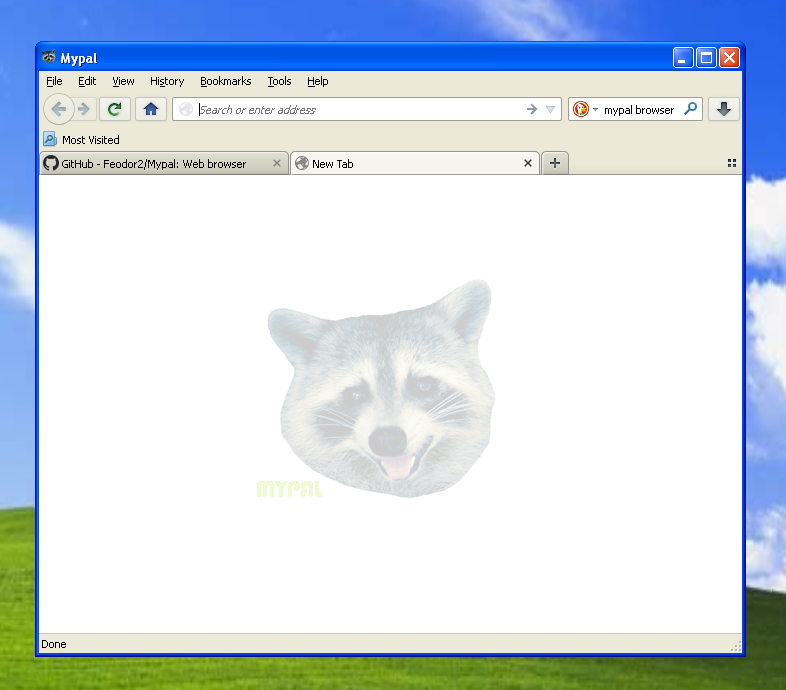Click the resize grip in status bar corner
786x690 pixels.
(736, 647)
